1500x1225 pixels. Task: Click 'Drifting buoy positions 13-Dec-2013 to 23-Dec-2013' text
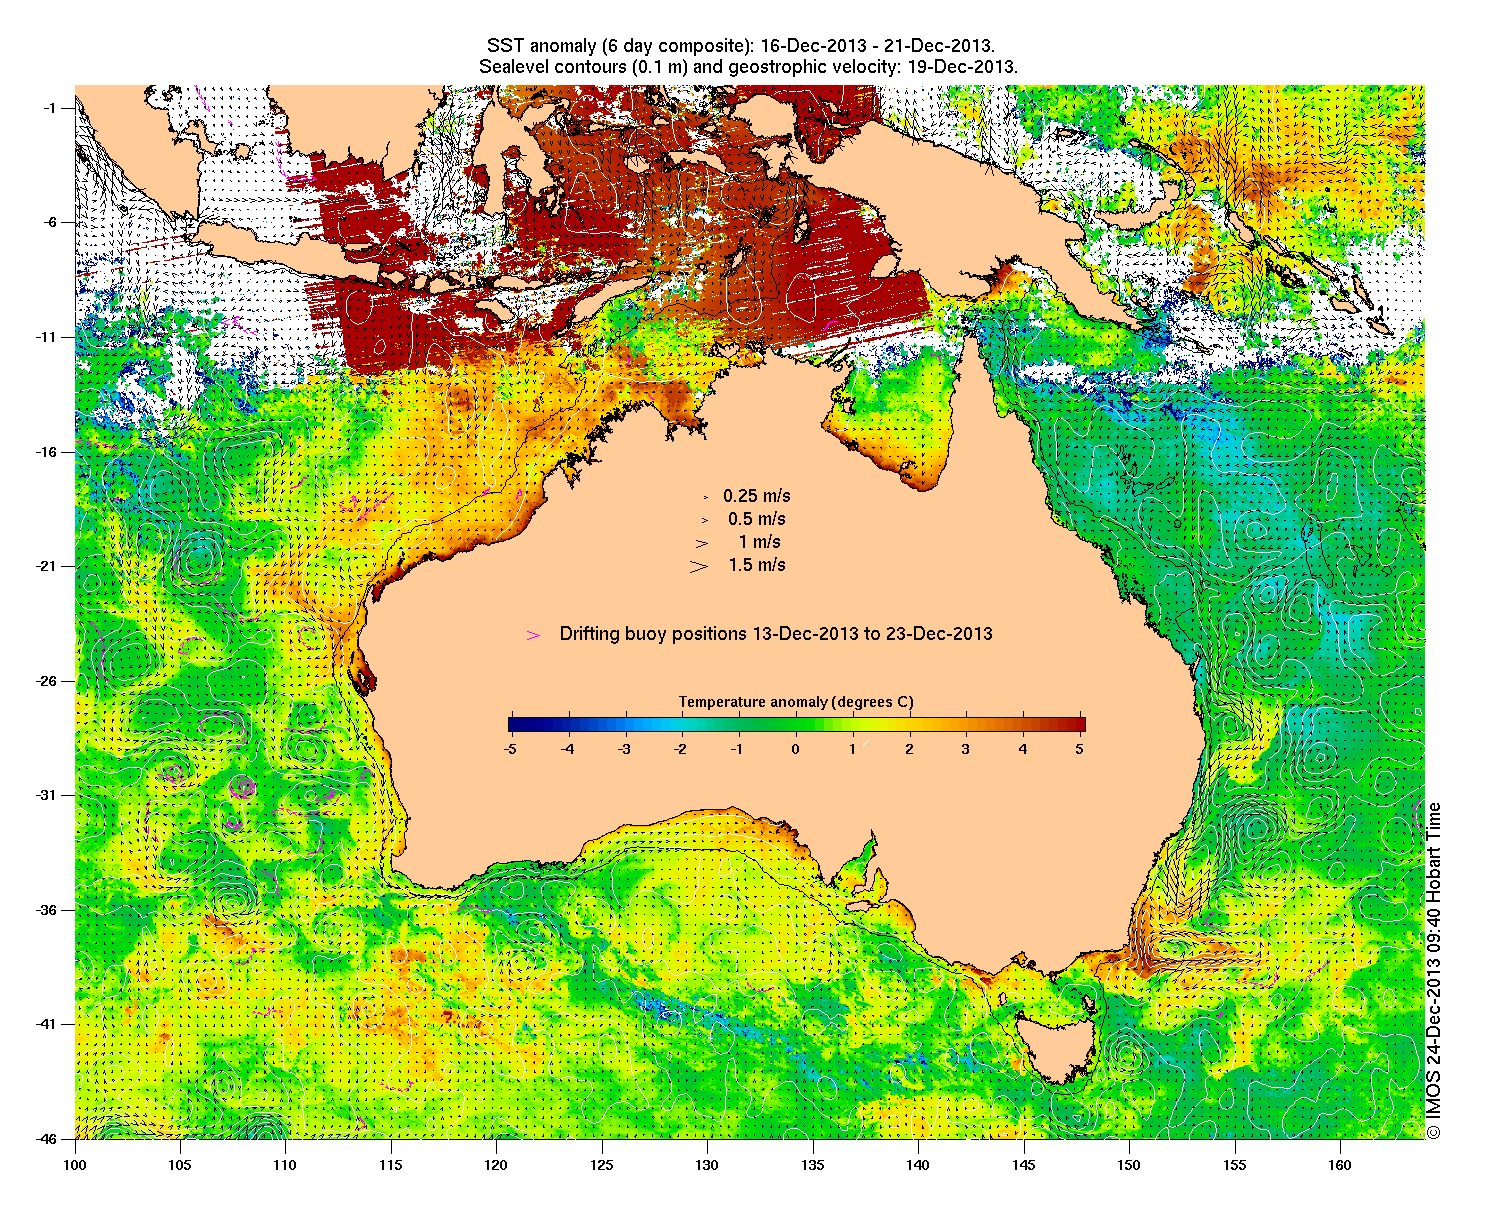point(776,634)
